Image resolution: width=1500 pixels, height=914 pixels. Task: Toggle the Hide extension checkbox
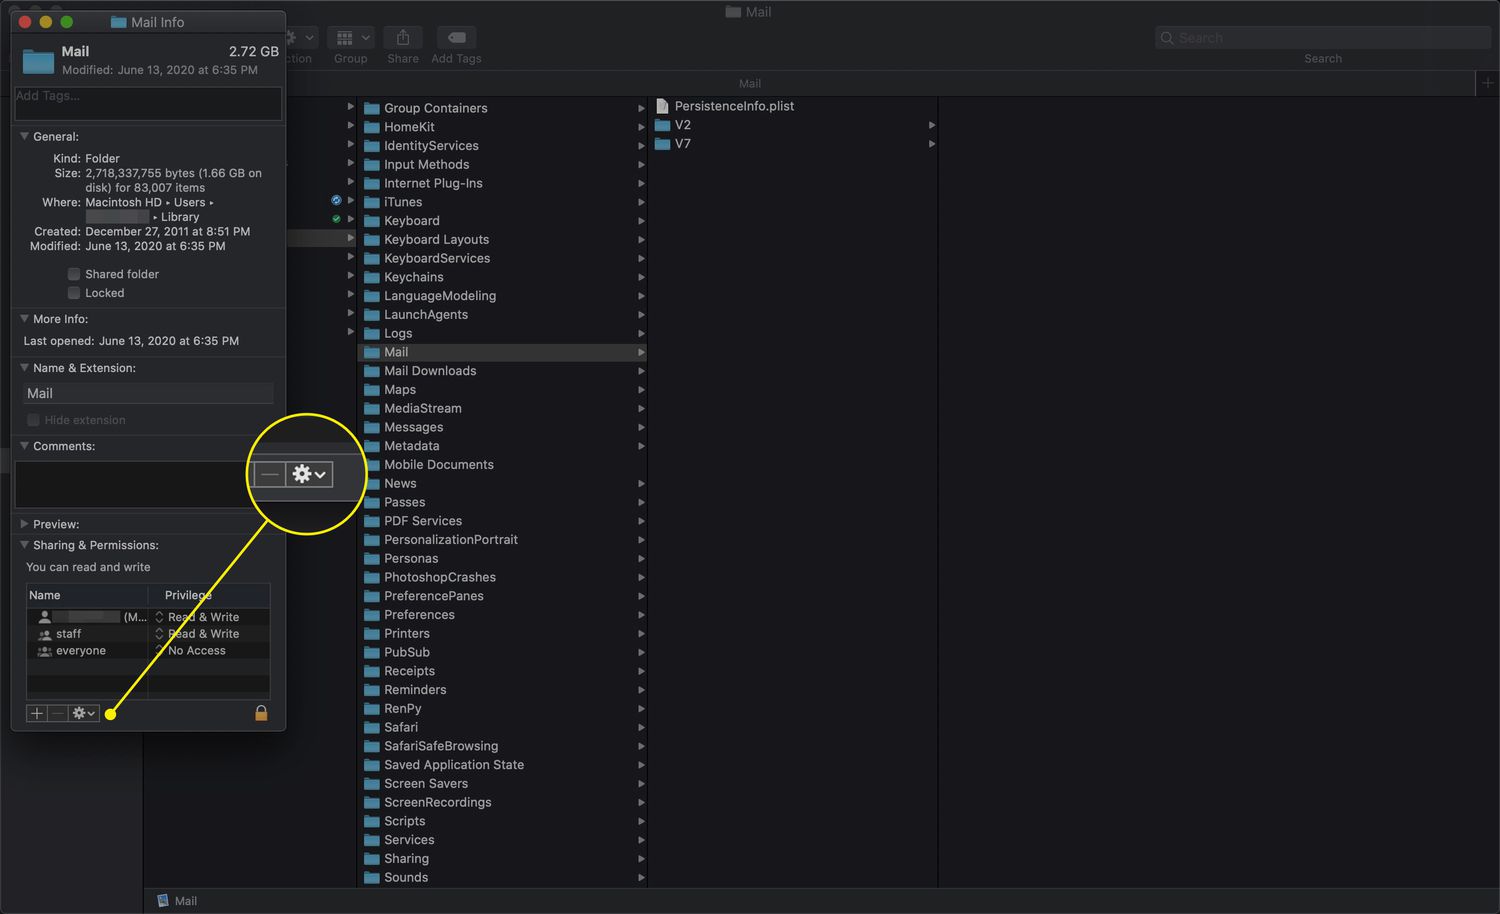[33, 420]
